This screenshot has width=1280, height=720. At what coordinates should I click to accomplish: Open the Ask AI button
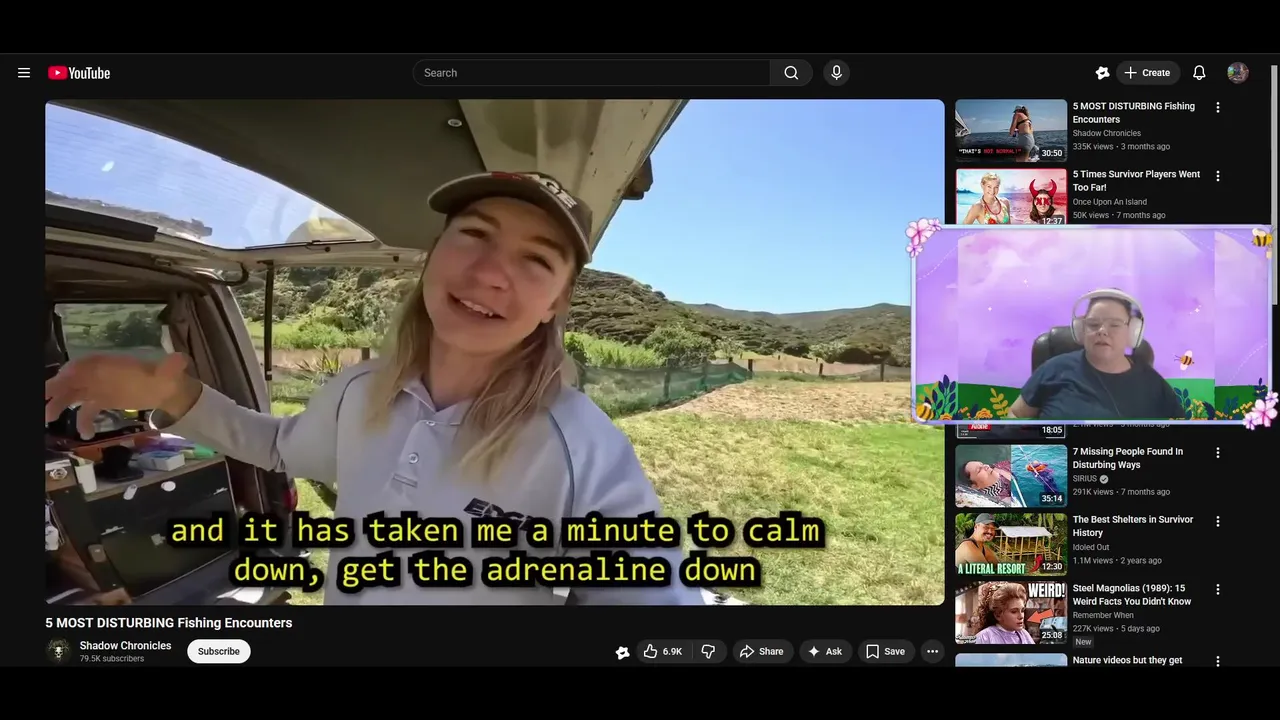click(825, 651)
